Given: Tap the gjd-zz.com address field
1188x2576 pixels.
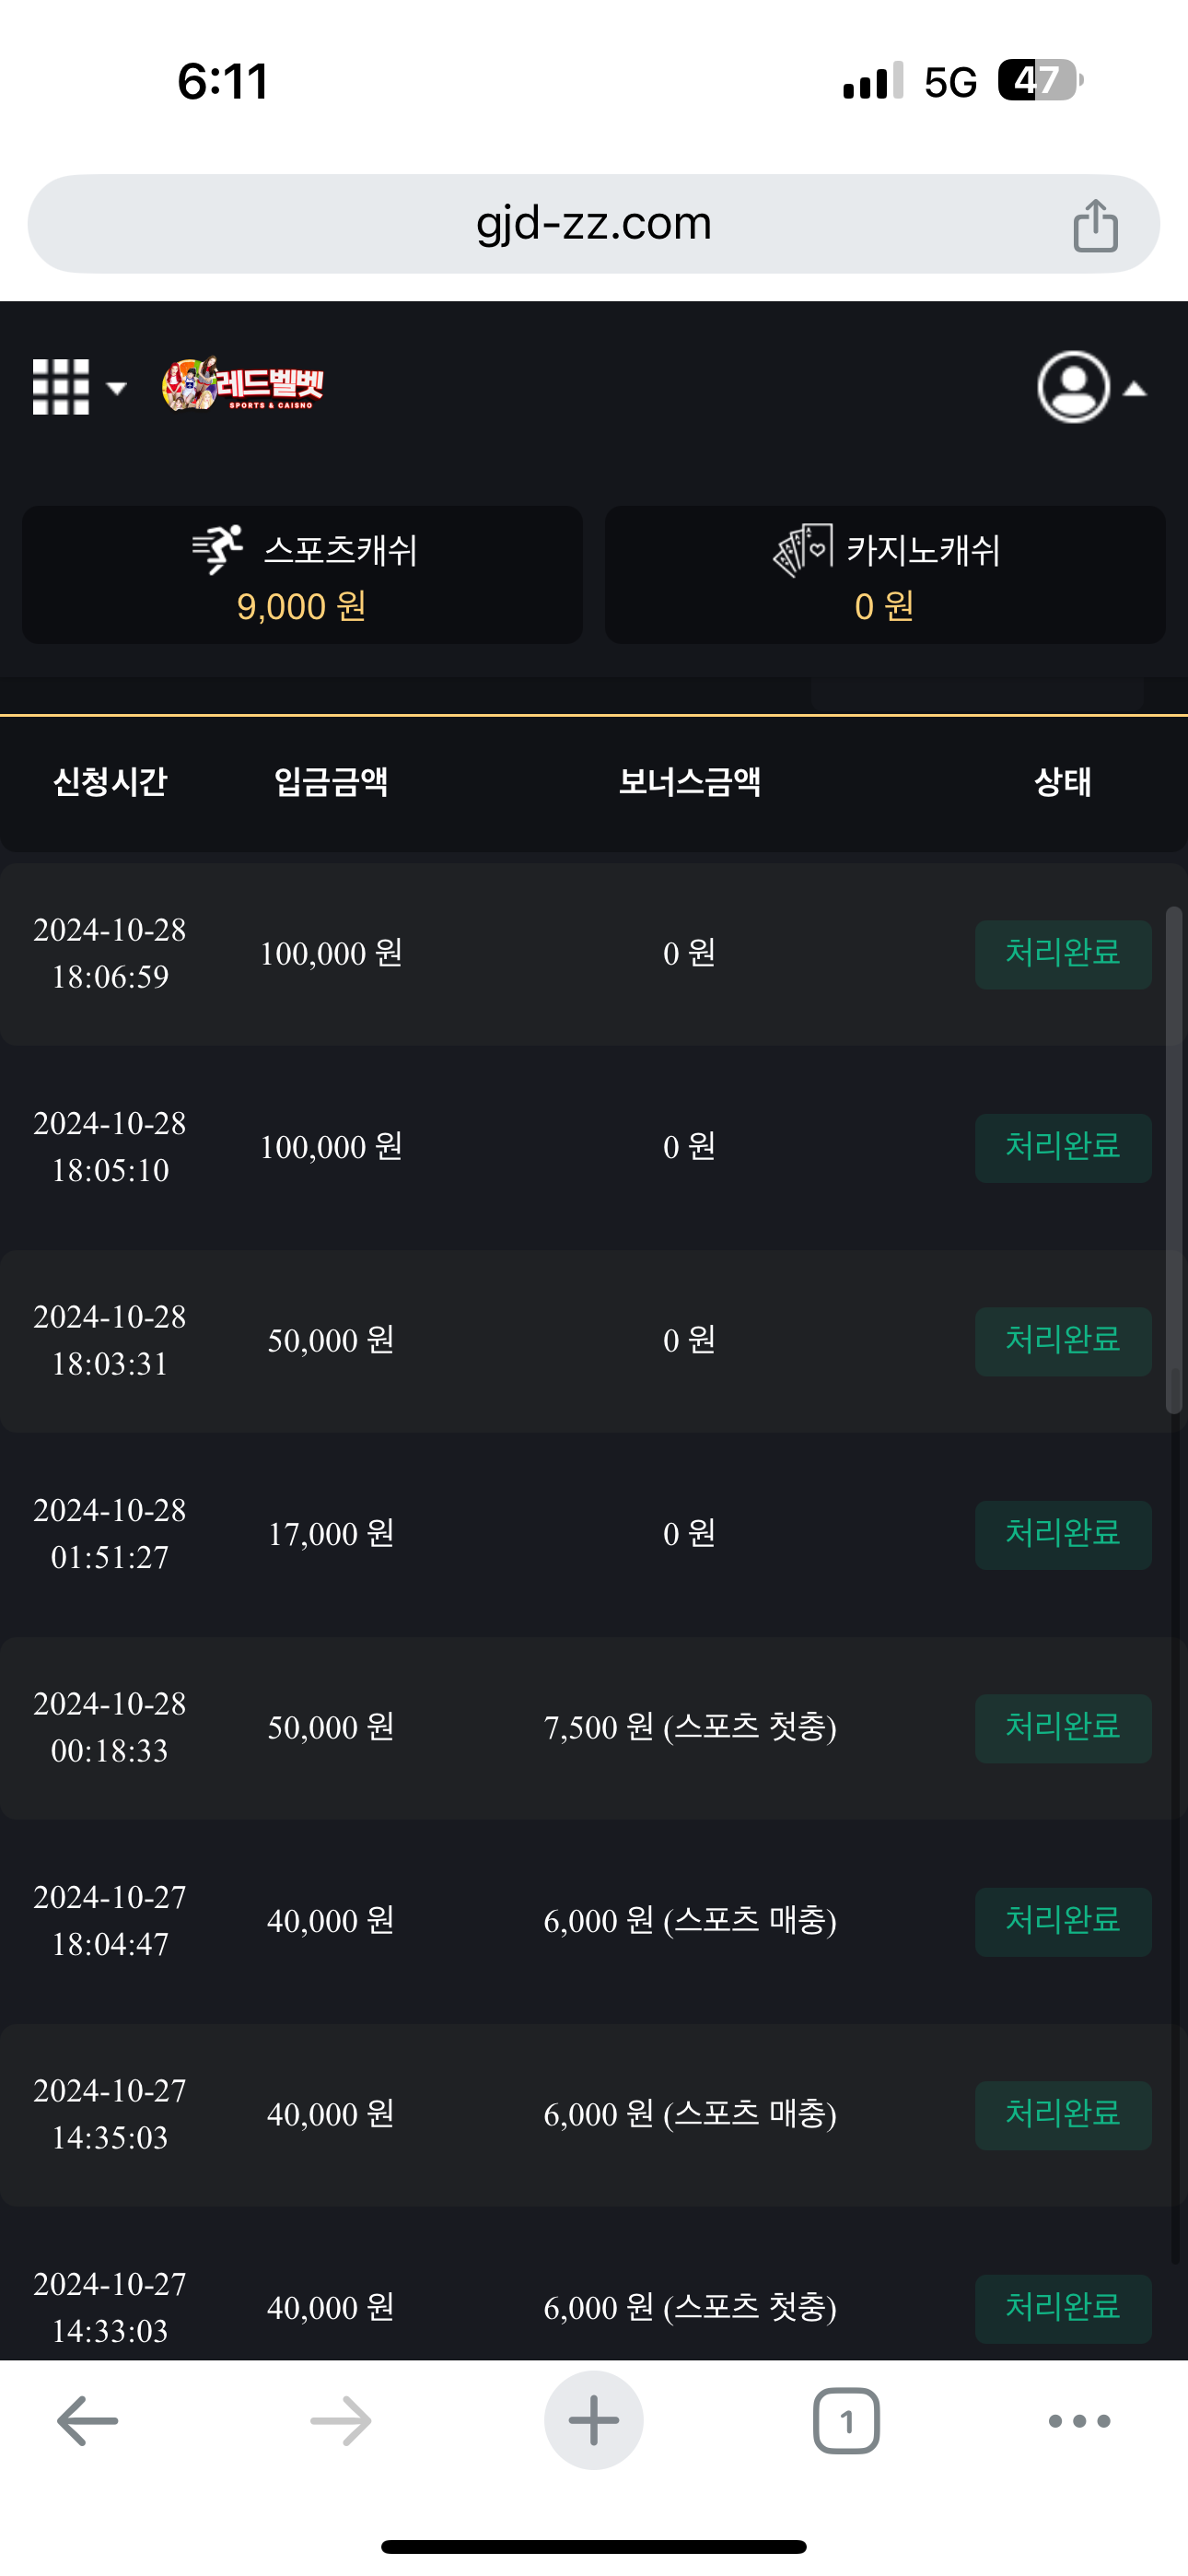Looking at the screenshot, I should tap(593, 224).
